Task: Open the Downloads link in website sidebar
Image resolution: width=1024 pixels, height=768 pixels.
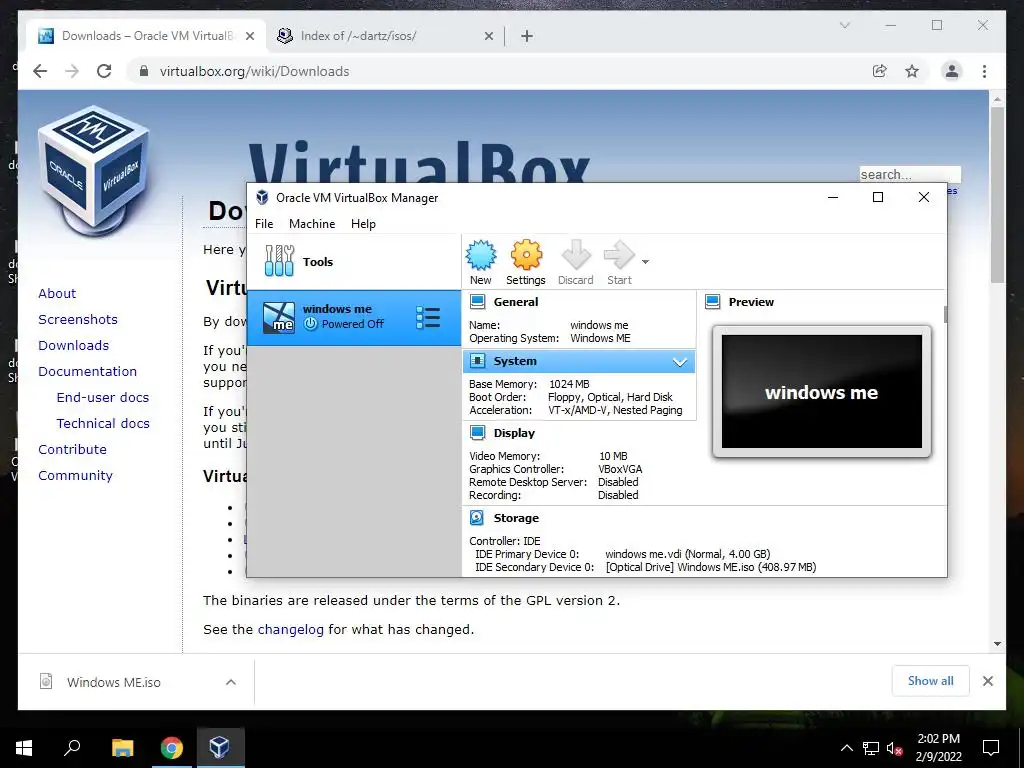Action: click(x=73, y=345)
